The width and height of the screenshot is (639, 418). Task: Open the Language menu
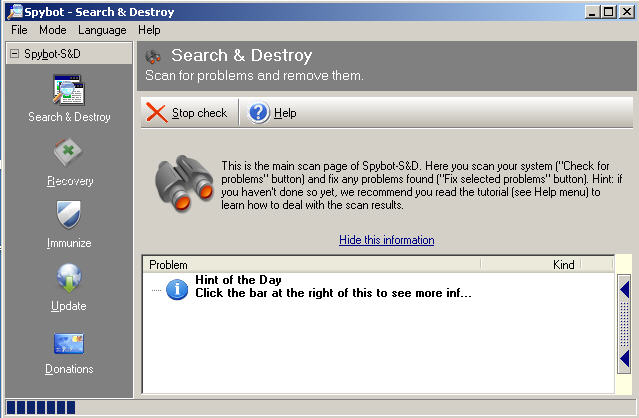tap(102, 30)
